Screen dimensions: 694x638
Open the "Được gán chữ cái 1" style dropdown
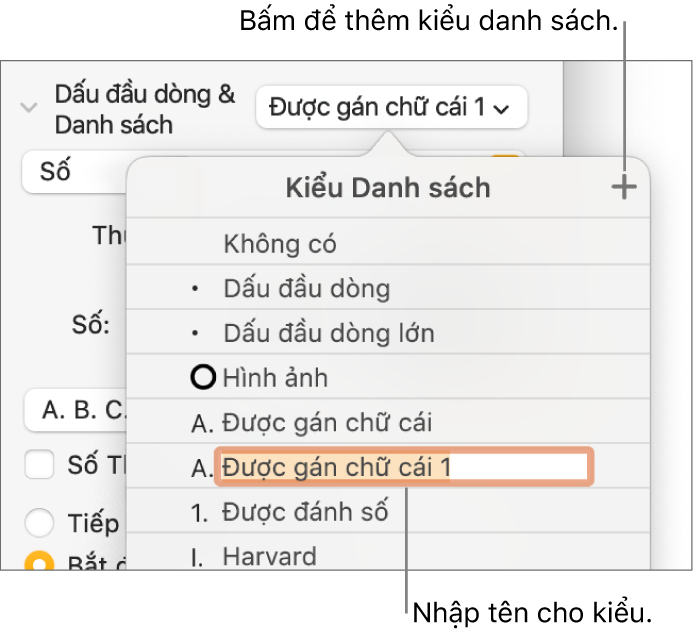pyautogui.click(x=391, y=107)
